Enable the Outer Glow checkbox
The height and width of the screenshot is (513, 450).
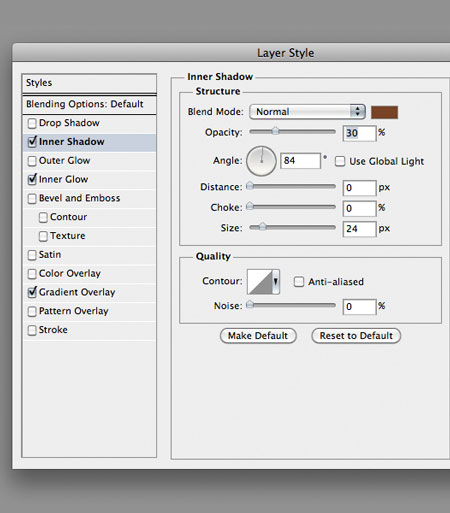32,161
